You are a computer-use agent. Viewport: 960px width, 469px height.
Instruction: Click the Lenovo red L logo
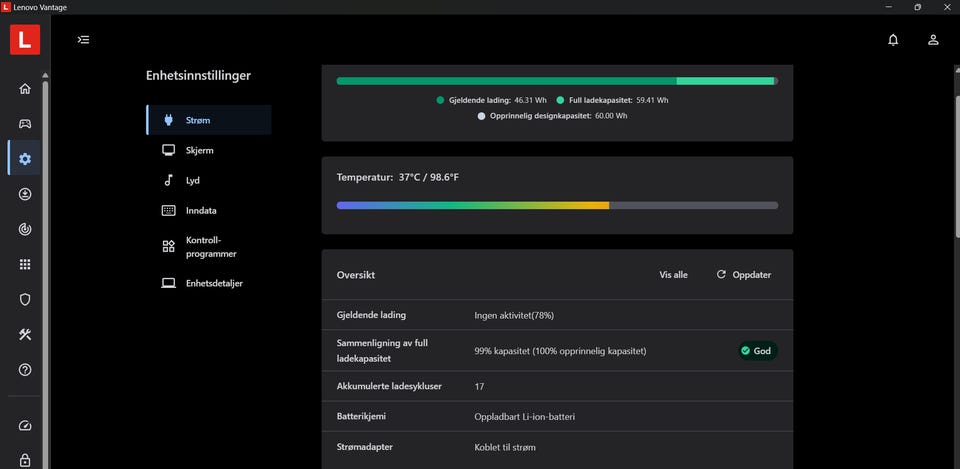point(24,40)
